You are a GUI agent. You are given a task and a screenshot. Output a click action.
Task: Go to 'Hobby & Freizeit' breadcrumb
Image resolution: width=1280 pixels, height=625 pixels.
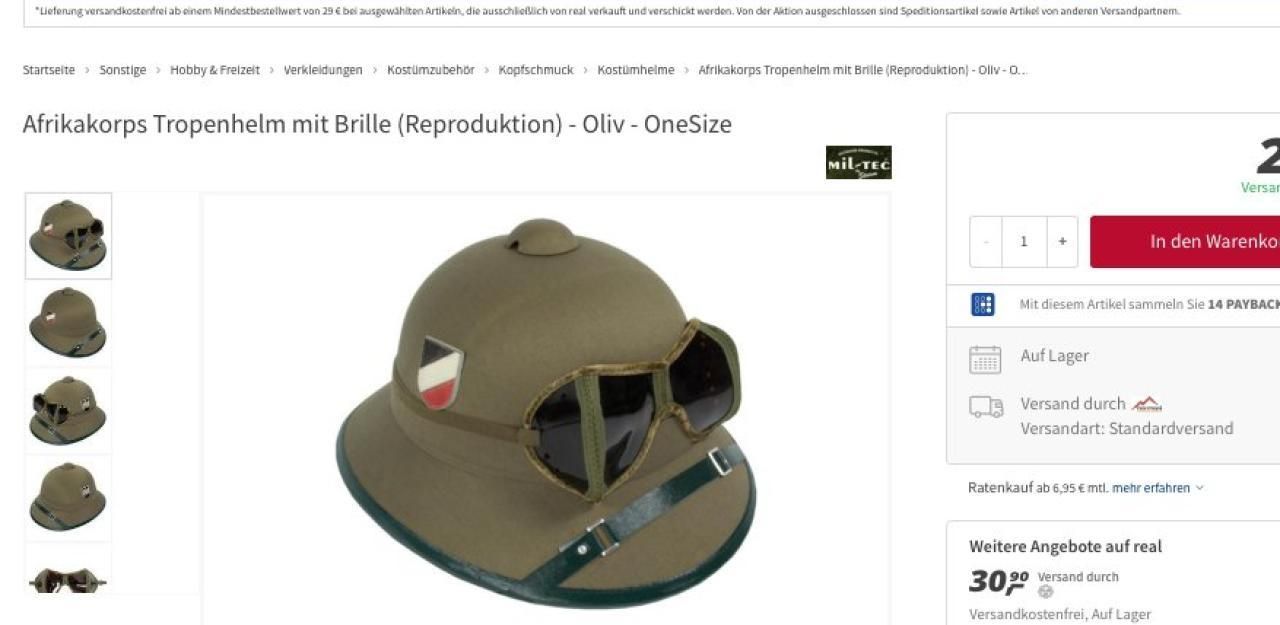click(215, 70)
